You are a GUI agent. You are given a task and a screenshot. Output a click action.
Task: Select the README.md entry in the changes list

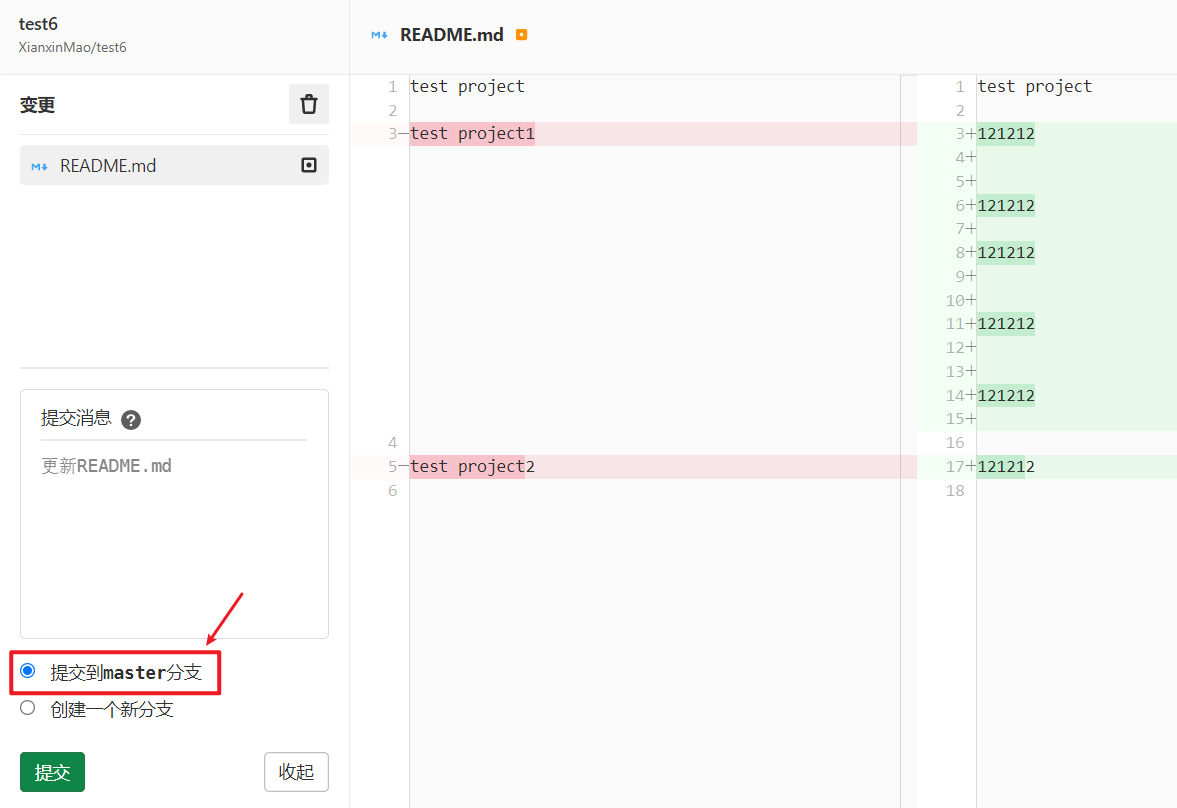[120, 165]
